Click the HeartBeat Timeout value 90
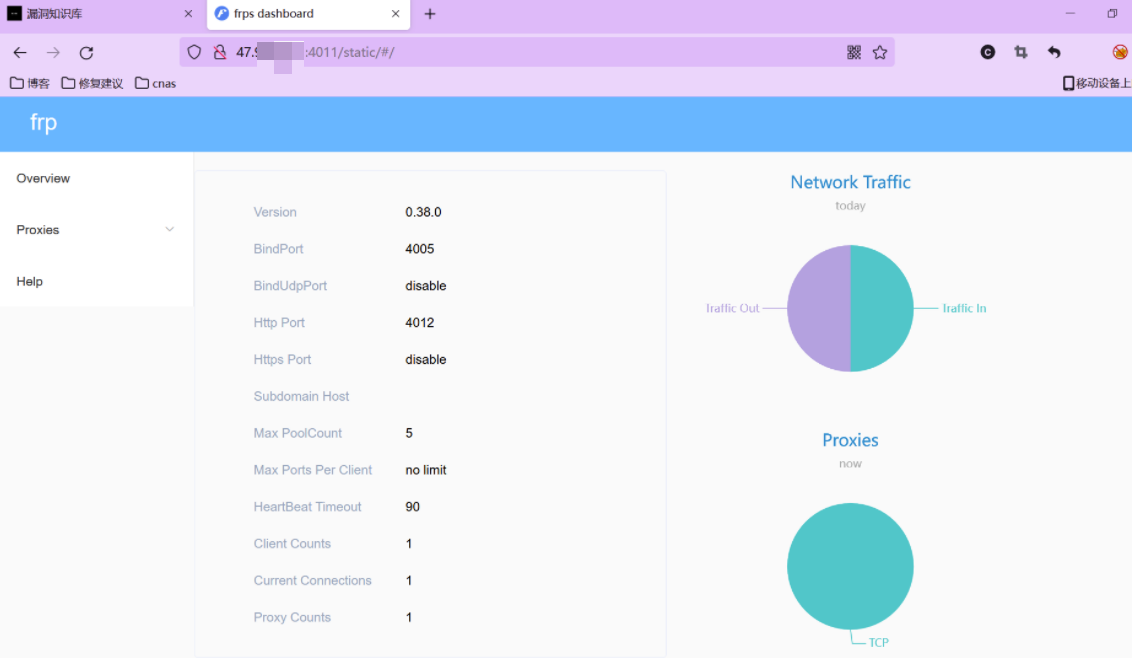Screen dimensions: 1133x658 tap(413, 507)
